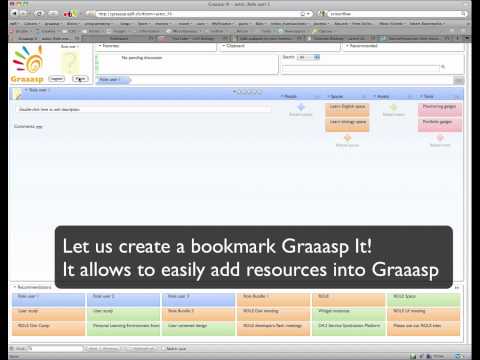The width and height of the screenshot is (480, 360).
Task: Select recommended User centered design card
Action: coord(199,329)
